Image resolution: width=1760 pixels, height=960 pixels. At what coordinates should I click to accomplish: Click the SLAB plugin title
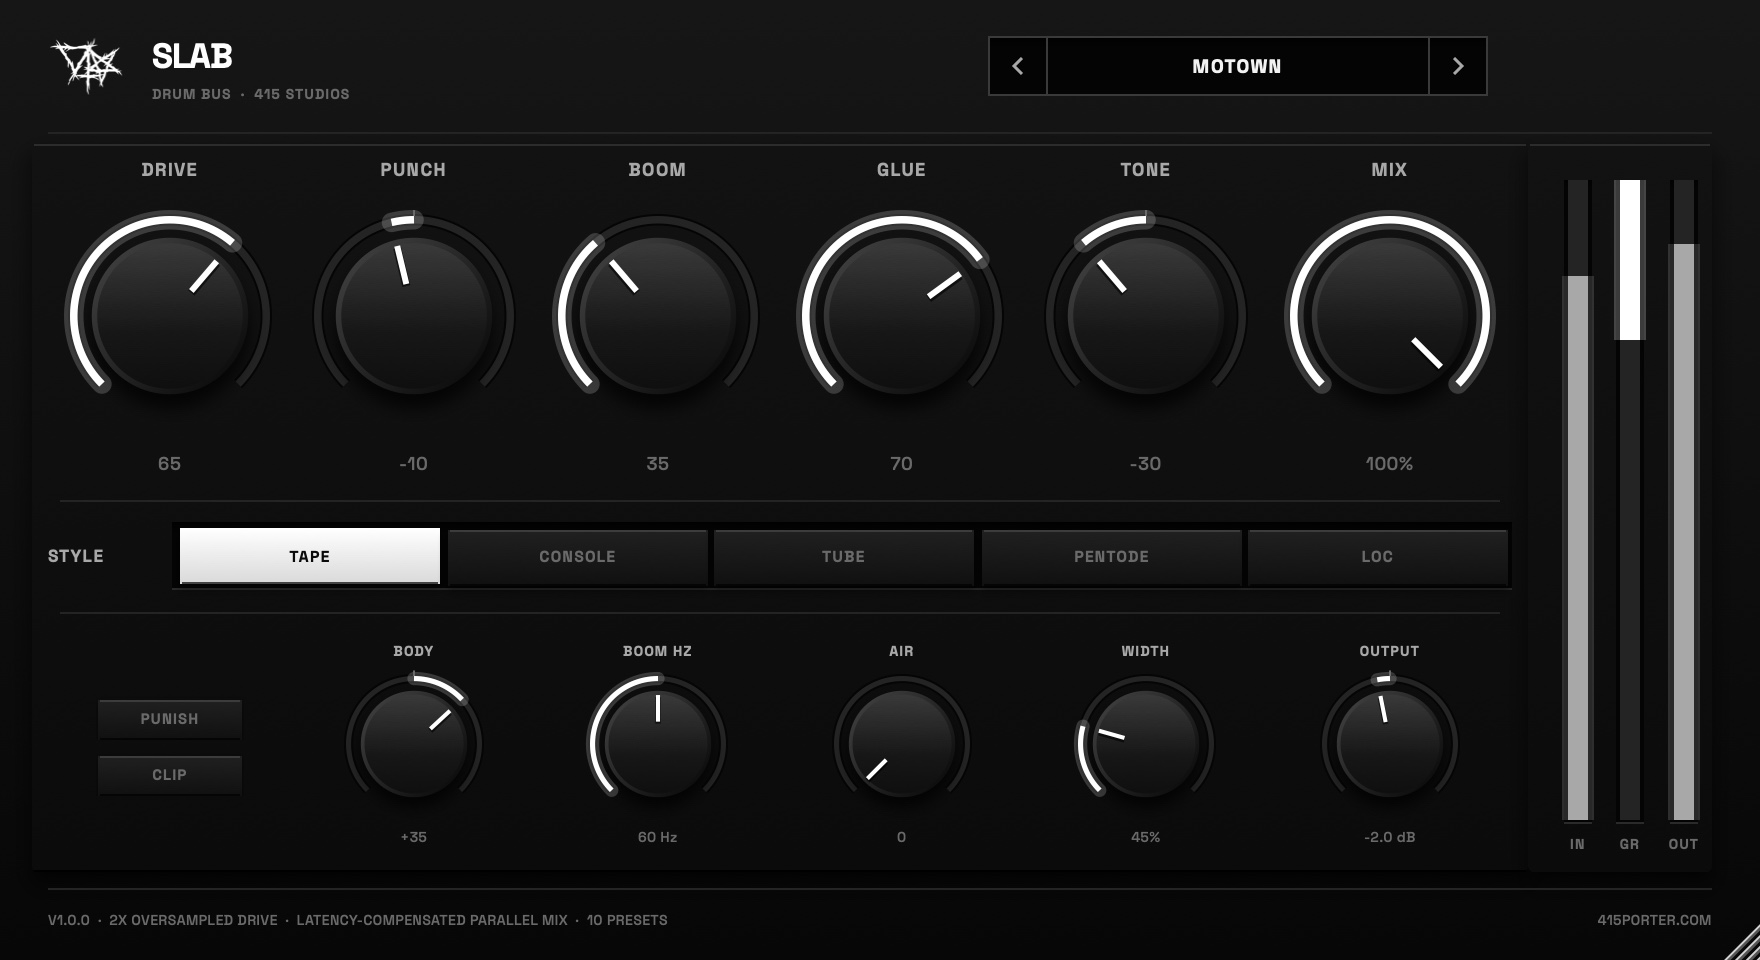point(192,56)
